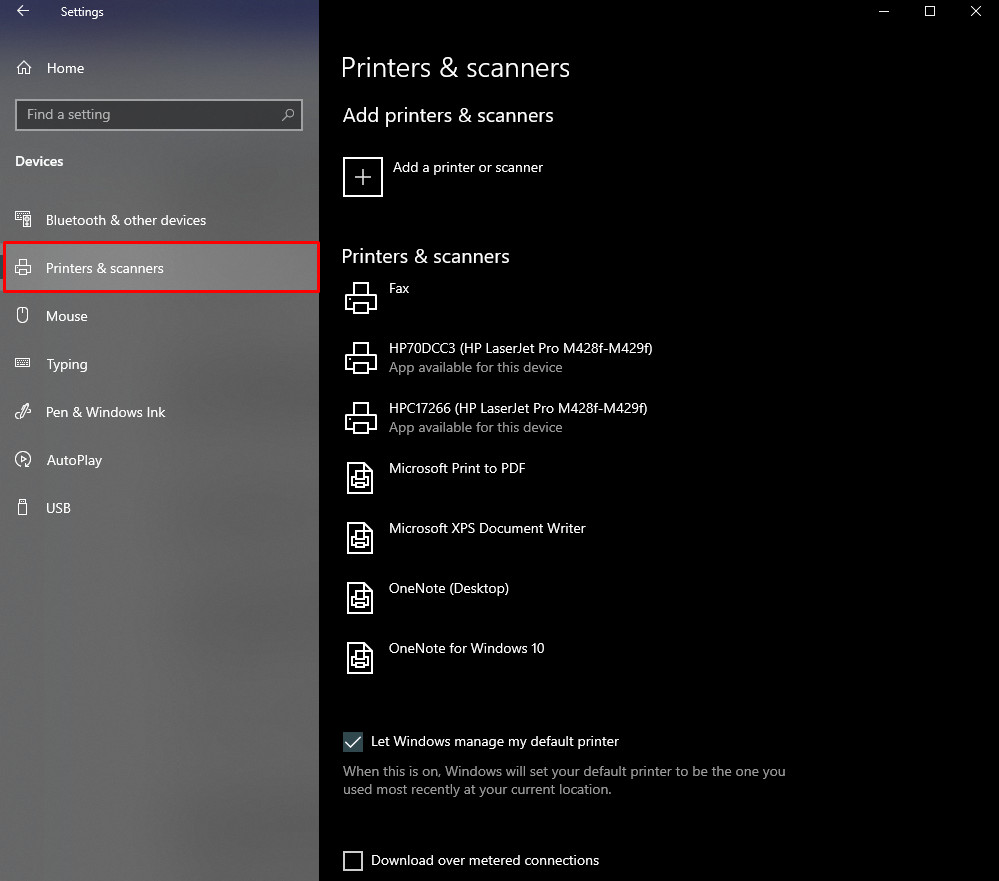Click the Pen & Windows Ink icon
The image size is (999, 881).
[x=23, y=412]
